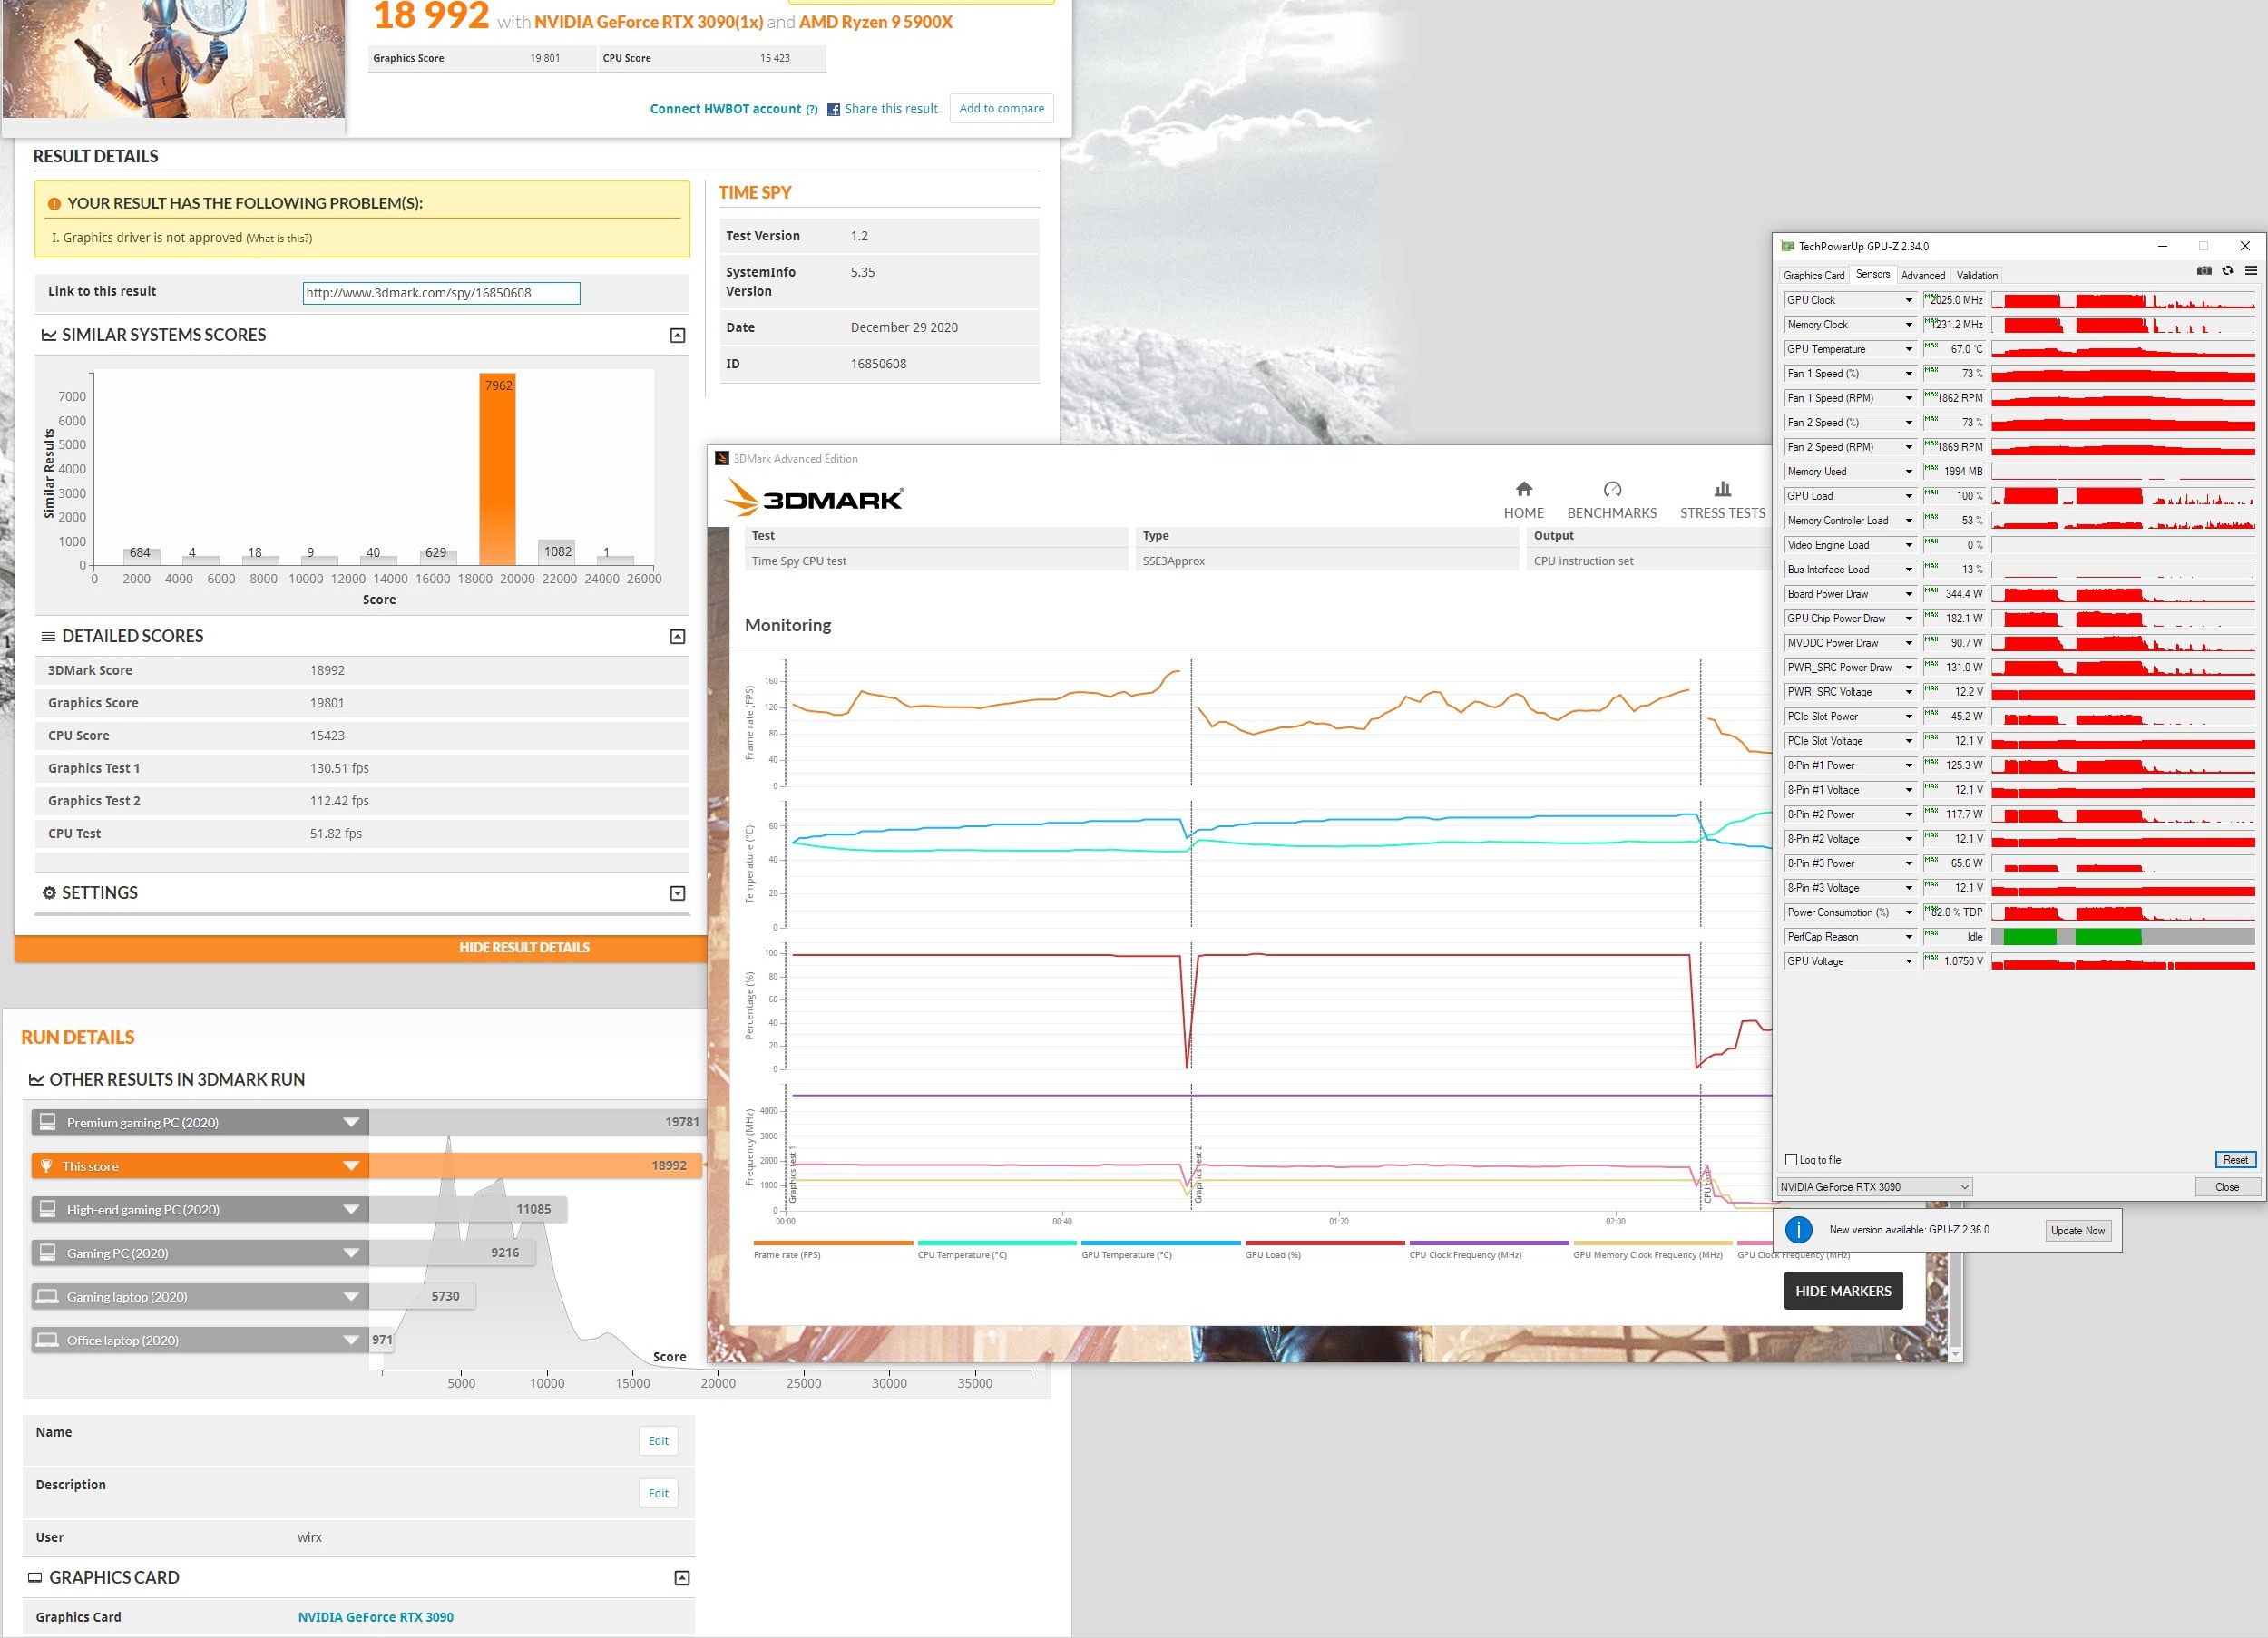Click the Premium gaming PC computer icon
This screenshot has height=1638, width=2268.
click(47, 1122)
